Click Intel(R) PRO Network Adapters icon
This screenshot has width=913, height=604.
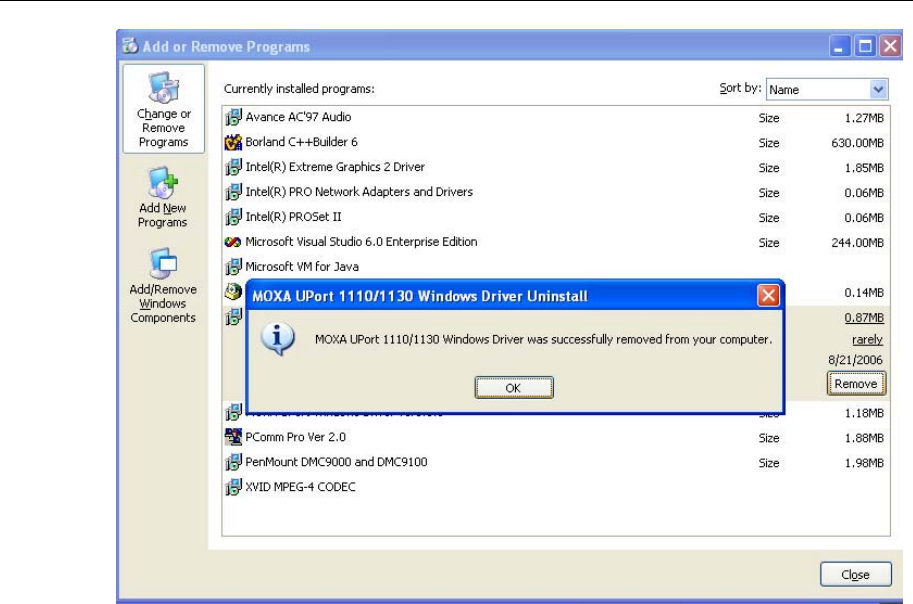click(x=233, y=192)
